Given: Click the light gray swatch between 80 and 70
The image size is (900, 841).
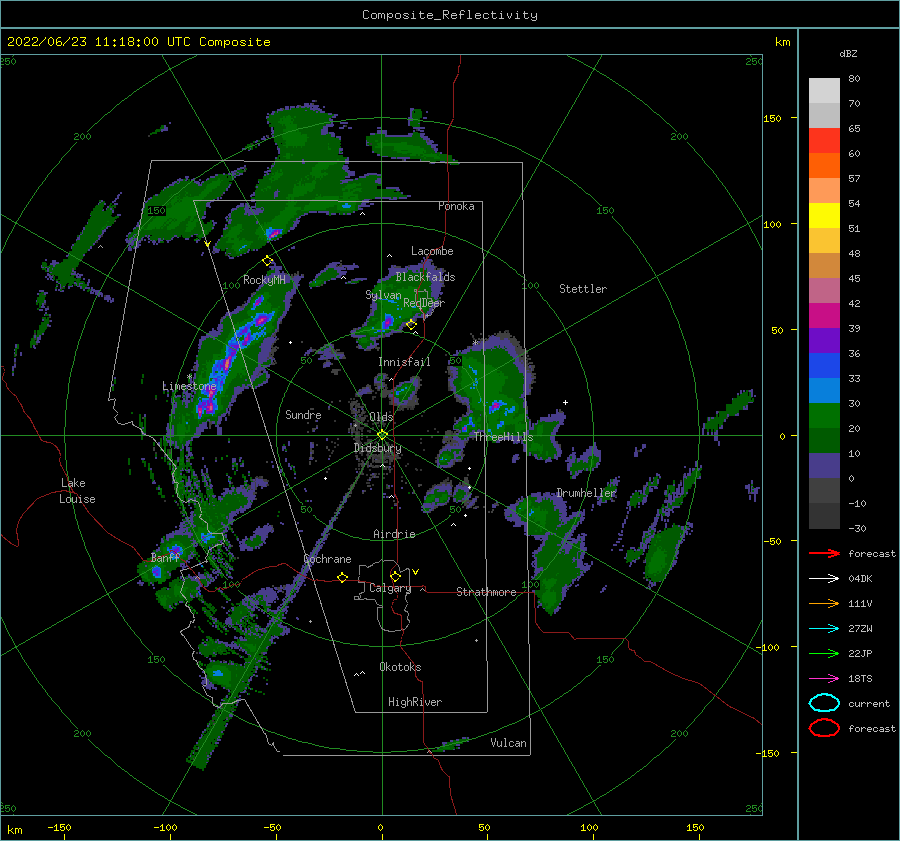Looking at the screenshot, I should [x=824, y=91].
